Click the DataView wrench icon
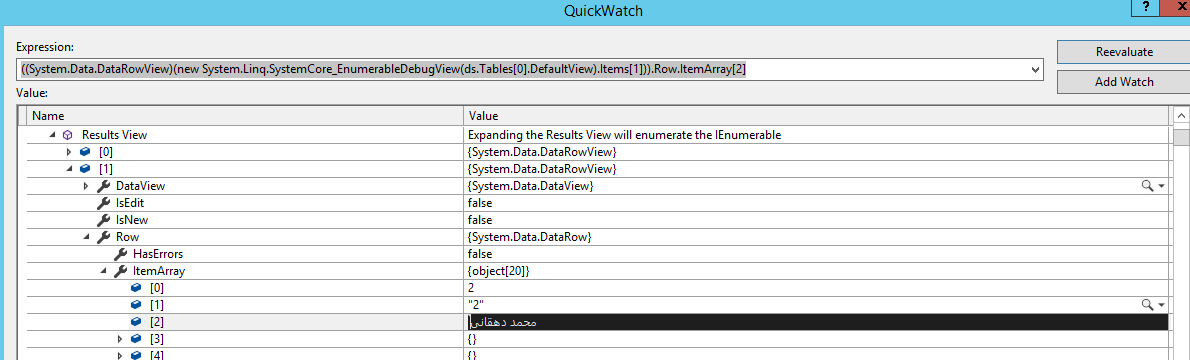Screen dimensions: 1190x360 (102, 186)
